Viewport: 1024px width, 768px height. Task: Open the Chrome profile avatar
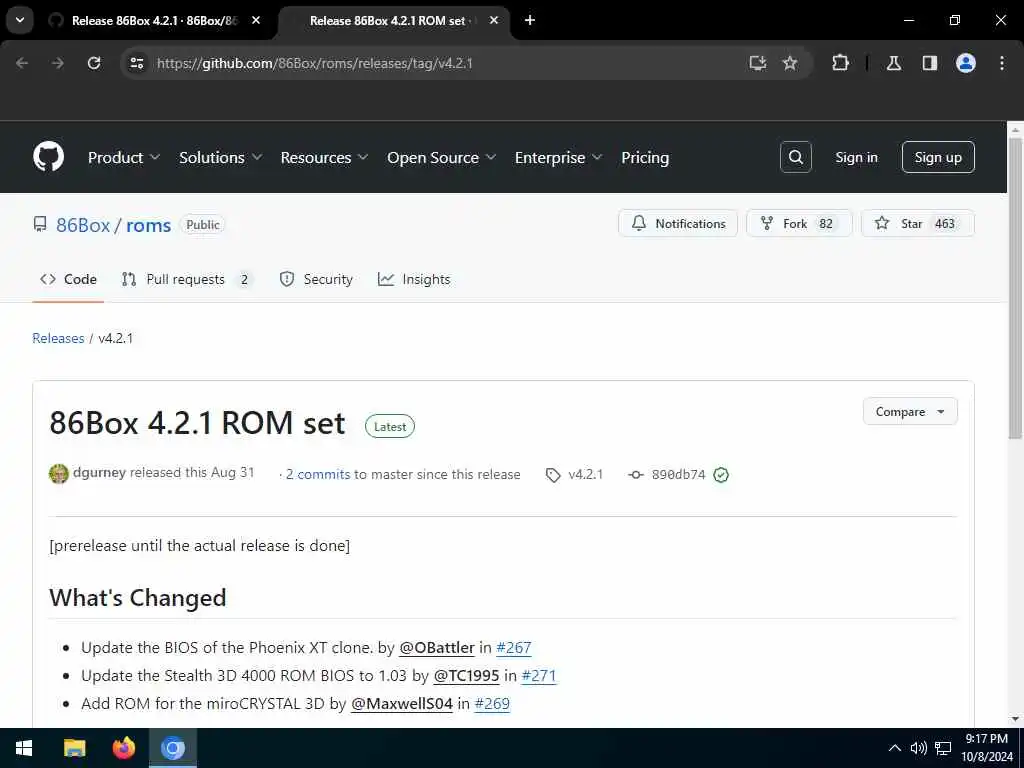click(x=966, y=63)
